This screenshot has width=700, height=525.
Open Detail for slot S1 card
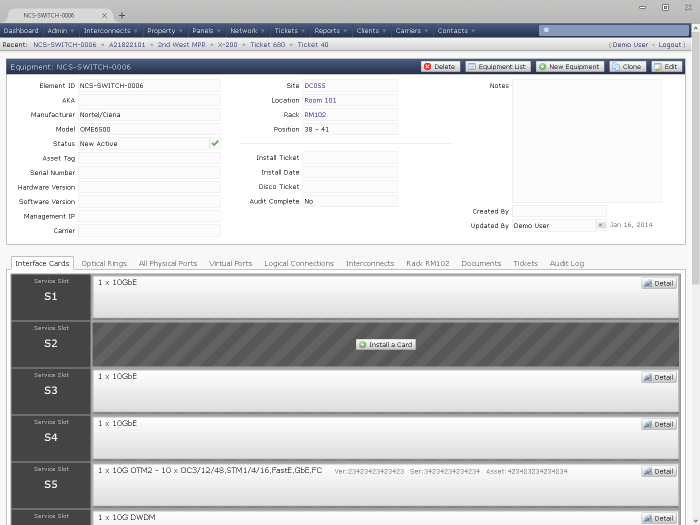[x=659, y=284]
